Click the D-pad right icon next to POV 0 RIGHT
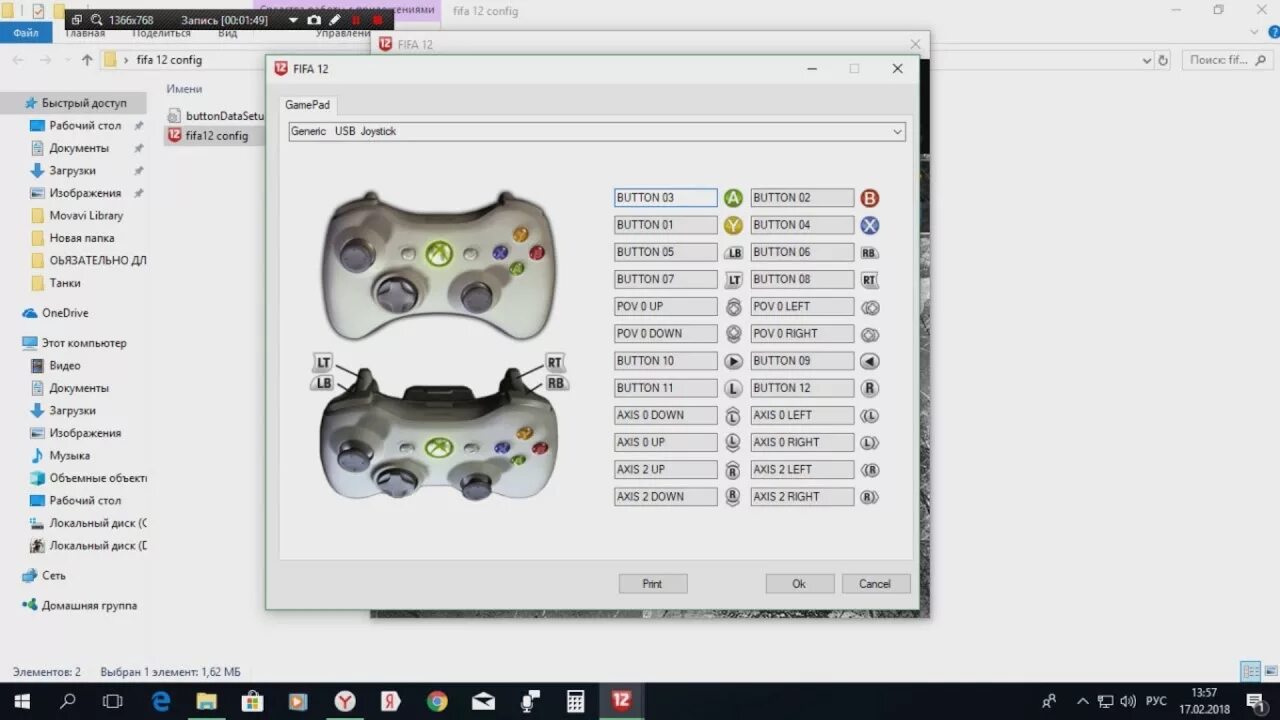The width and height of the screenshot is (1280, 720). tap(870, 334)
